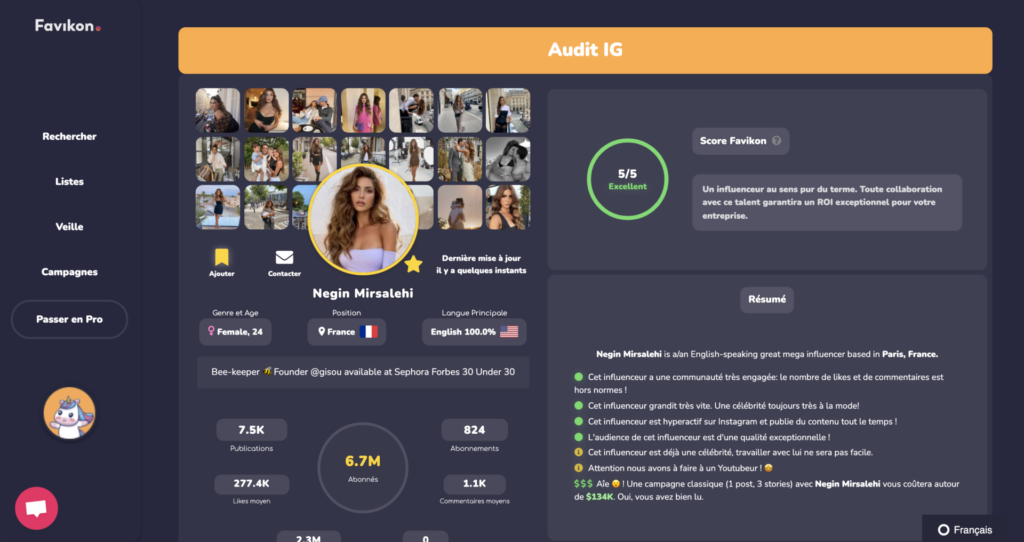Open the pink dress photo thumbnail
The image size is (1024, 542).
click(363, 110)
